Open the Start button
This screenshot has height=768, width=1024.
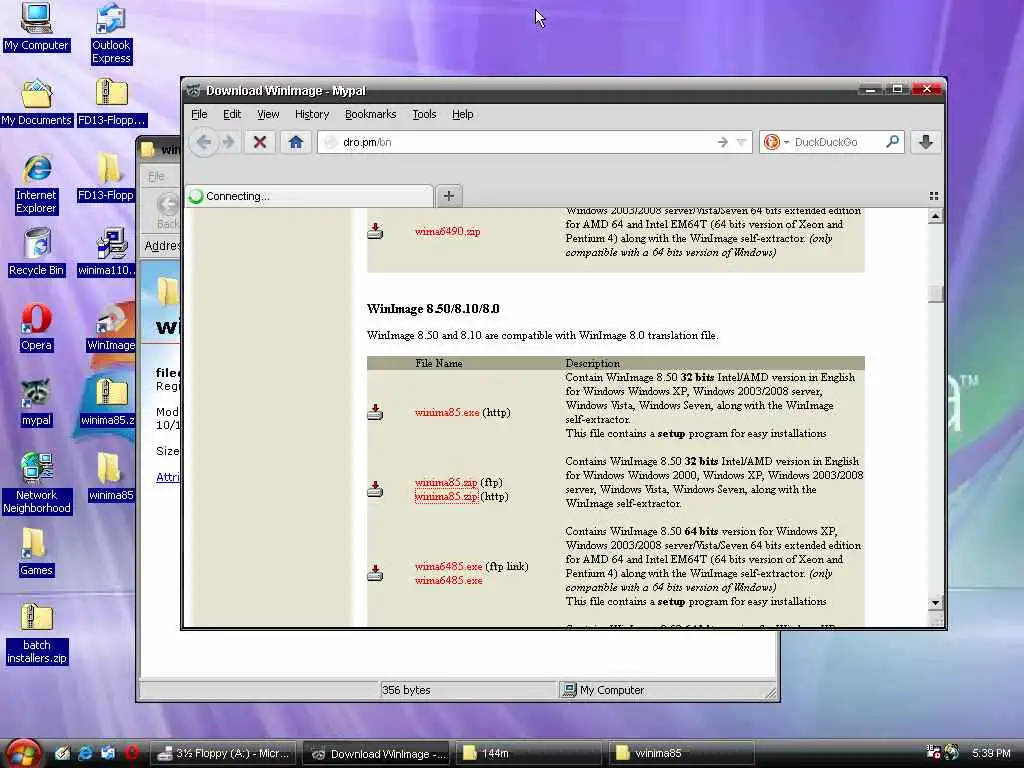tap(24, 754)
